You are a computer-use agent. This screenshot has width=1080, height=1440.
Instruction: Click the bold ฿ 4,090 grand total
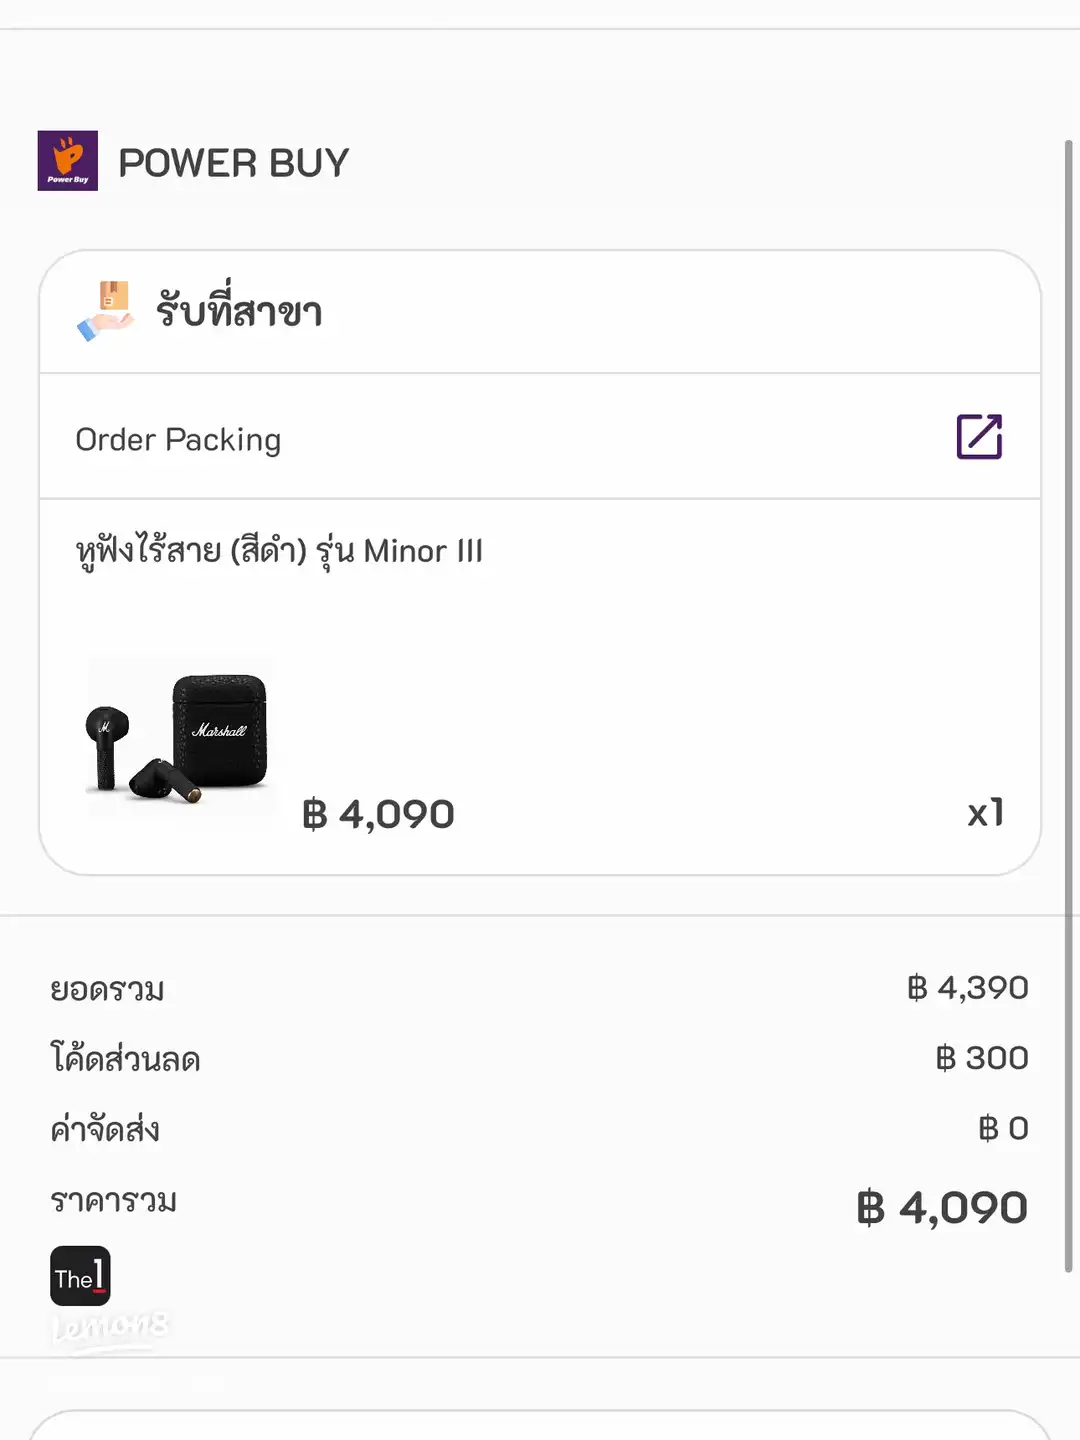coord(942,1208)
